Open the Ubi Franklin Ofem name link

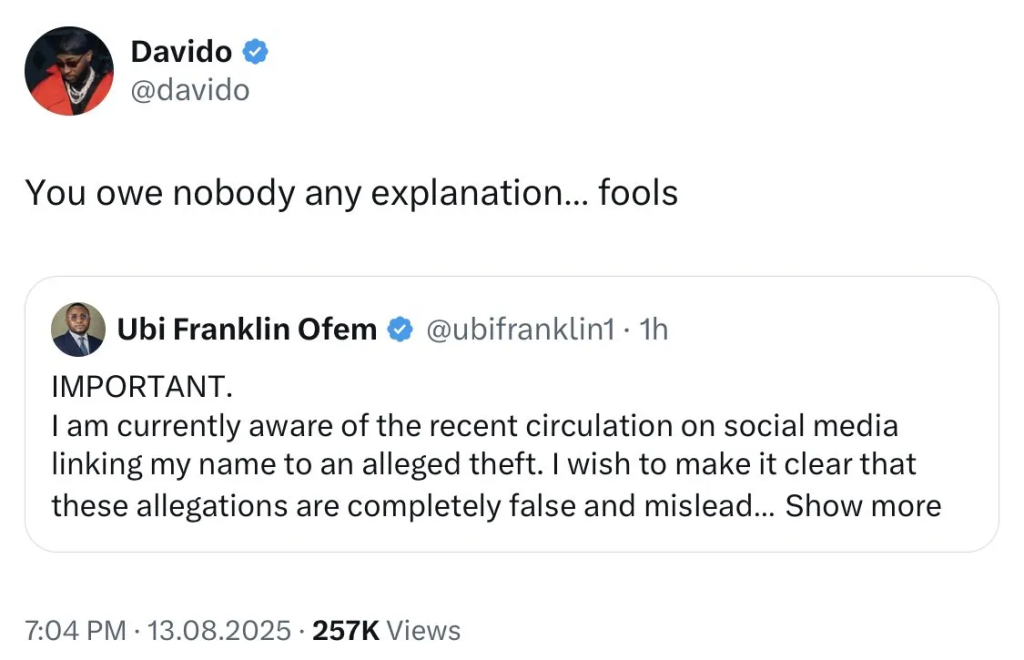(247, 329)
